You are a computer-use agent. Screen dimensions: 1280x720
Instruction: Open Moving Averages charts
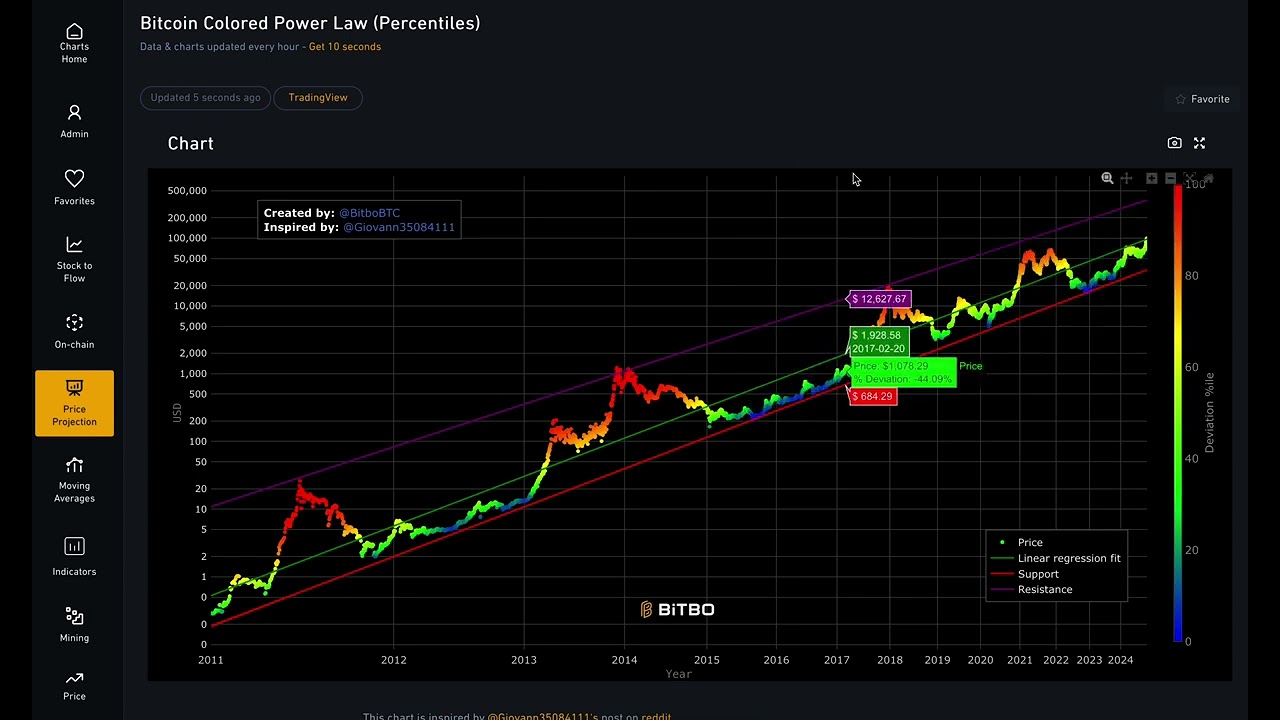[x=74, y=480]
